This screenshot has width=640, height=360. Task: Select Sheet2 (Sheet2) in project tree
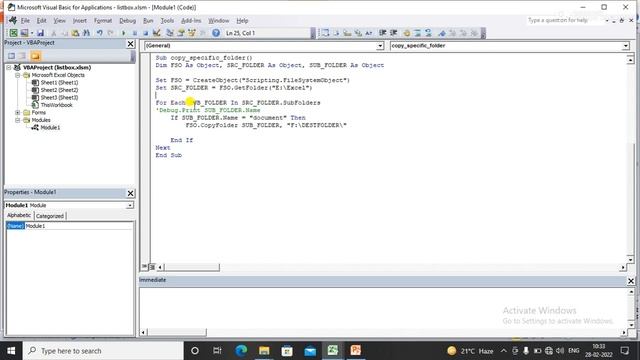[x=59, y=90]
